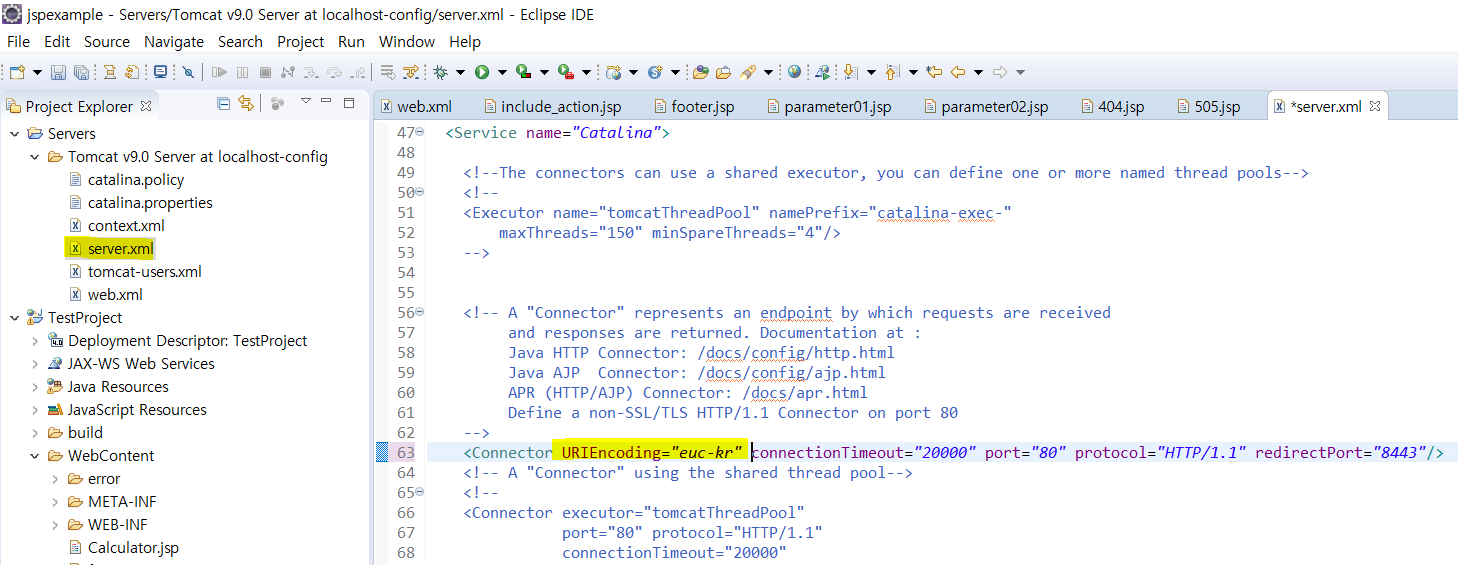Select tomcat-users.xml in Project Explorer
This screenshot has width=1458, height=565.
coord(134,271)
